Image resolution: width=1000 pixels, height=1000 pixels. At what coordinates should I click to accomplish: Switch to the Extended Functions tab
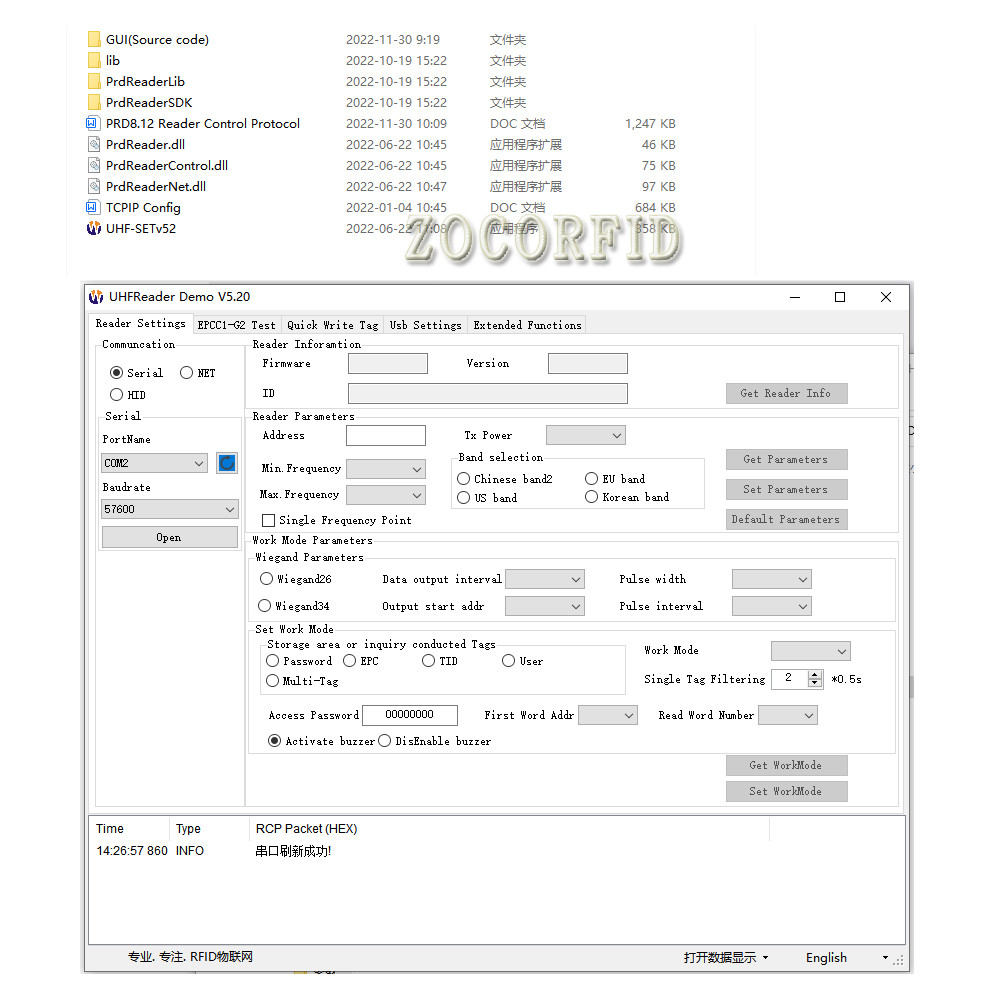pos(527,325)
